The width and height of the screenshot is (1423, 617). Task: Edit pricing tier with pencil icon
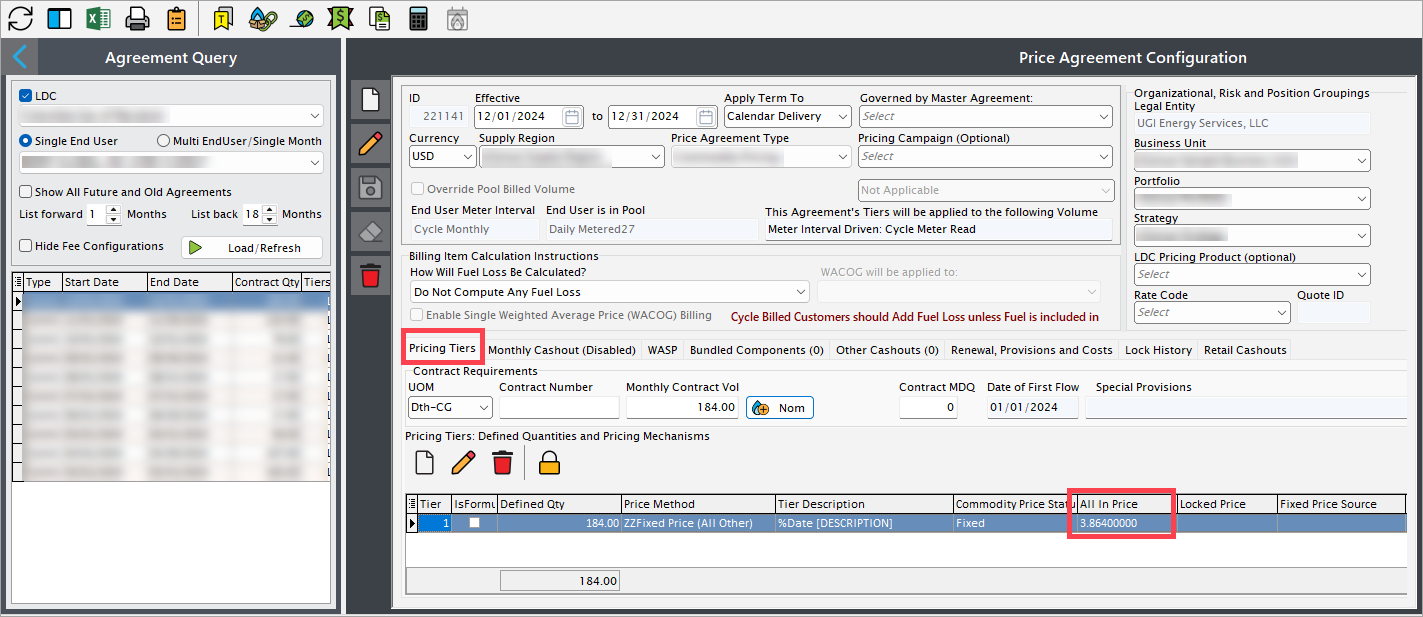point(464,462)
